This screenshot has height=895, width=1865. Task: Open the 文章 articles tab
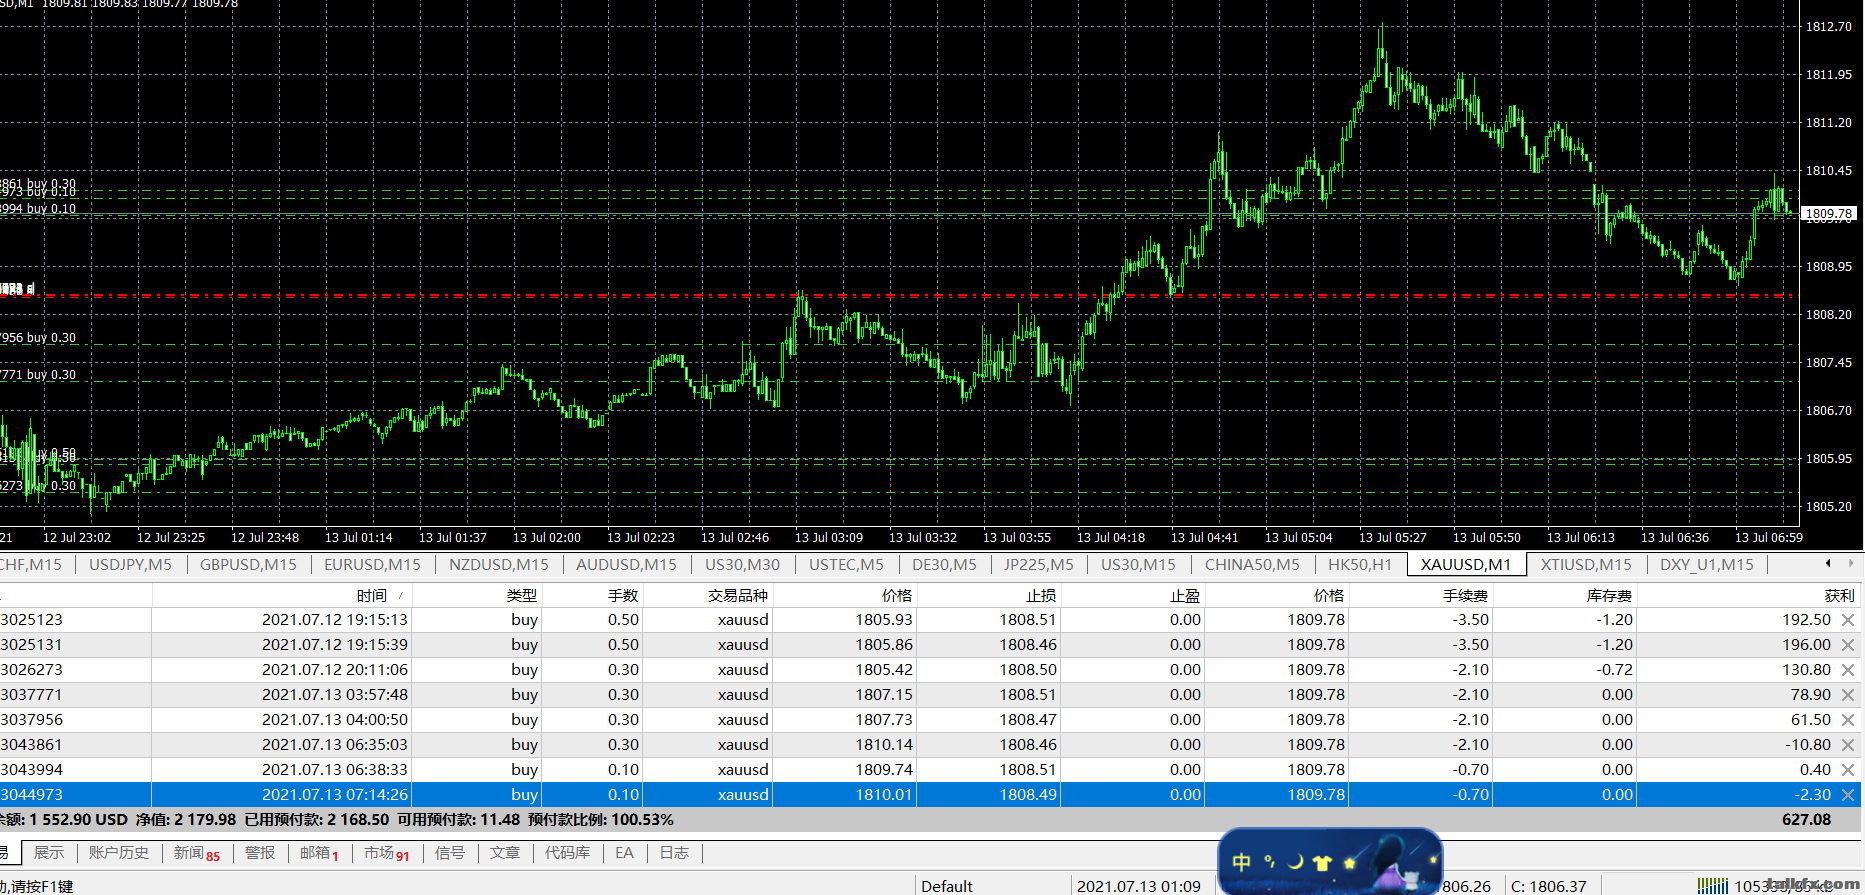(505, 853)
